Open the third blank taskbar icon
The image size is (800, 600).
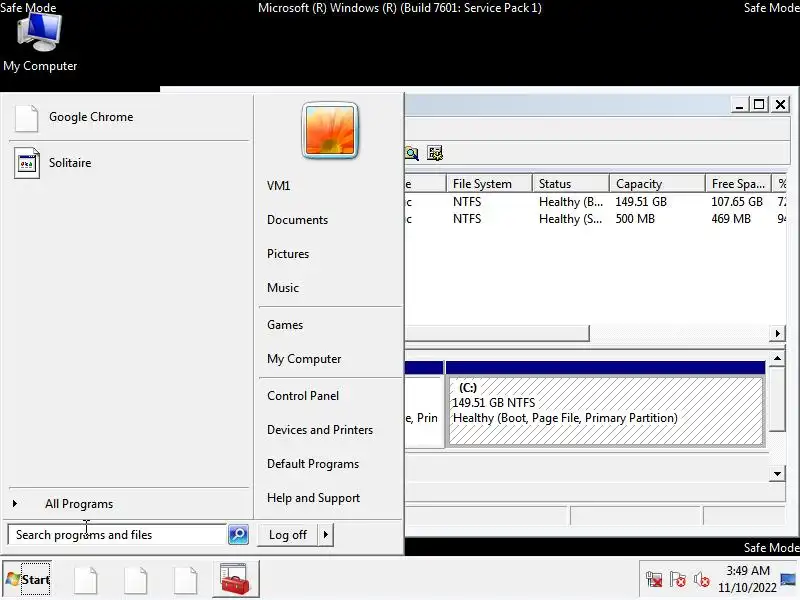pos(186,580)
